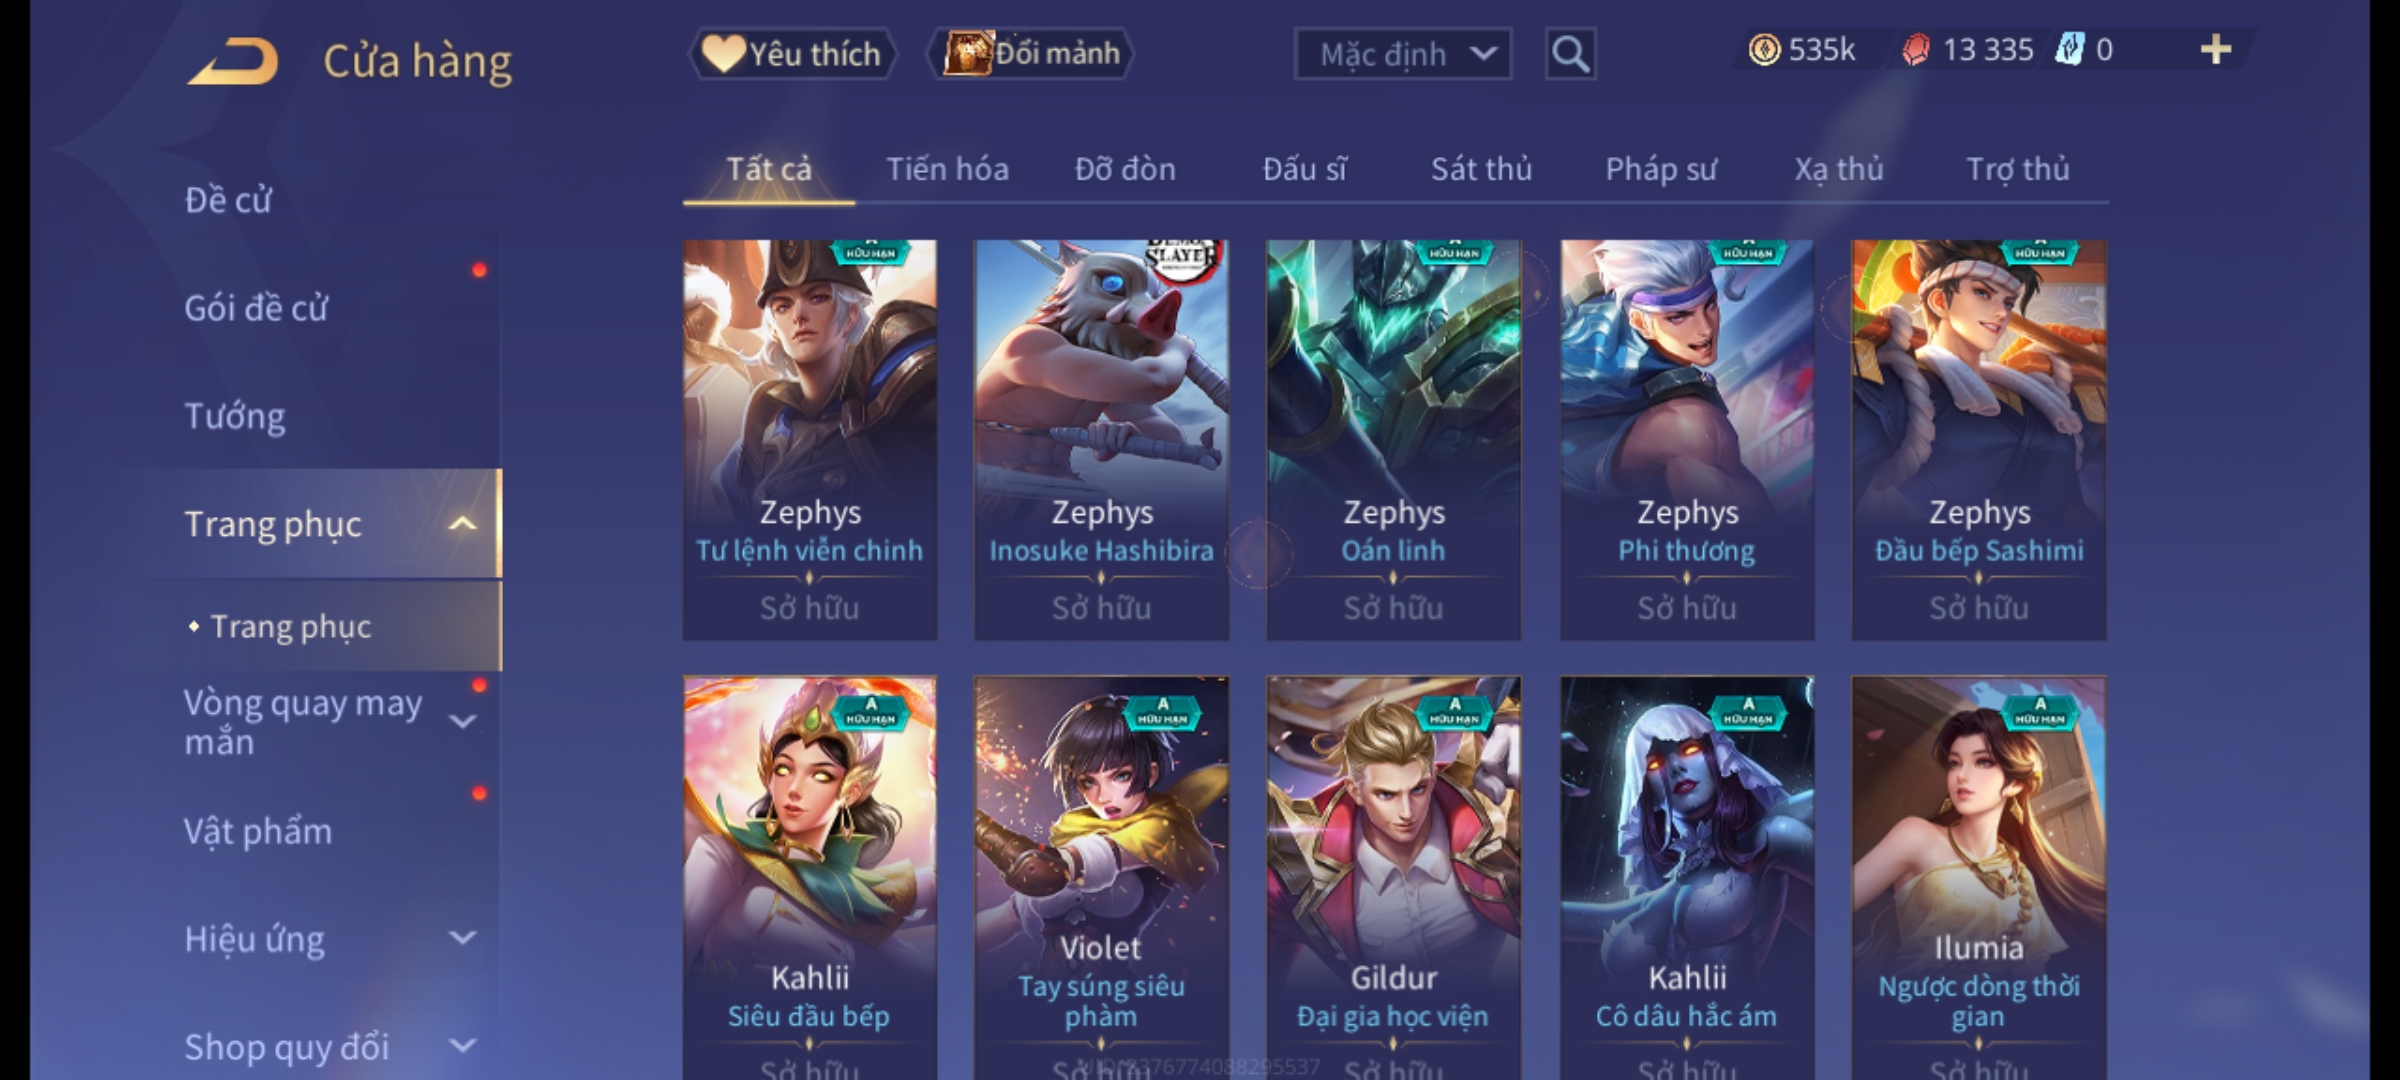The image size is (2400, 1080).
Task: Tap the gold coin balance icon
Action: [x=1764, y=50]
